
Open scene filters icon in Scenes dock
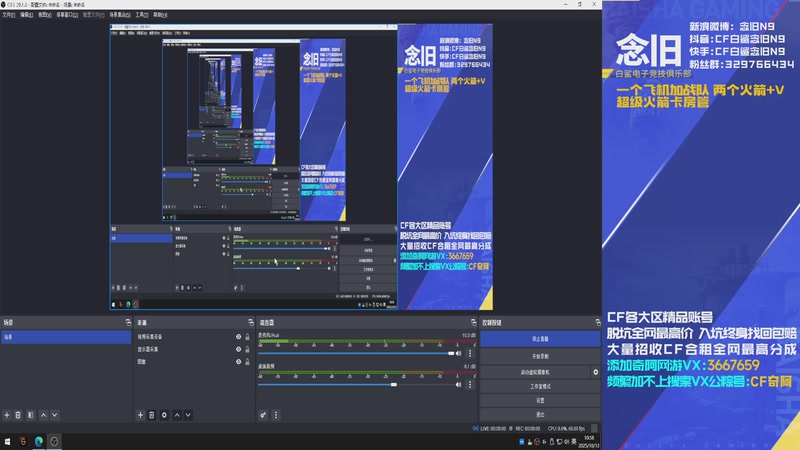tap(31, 415)
